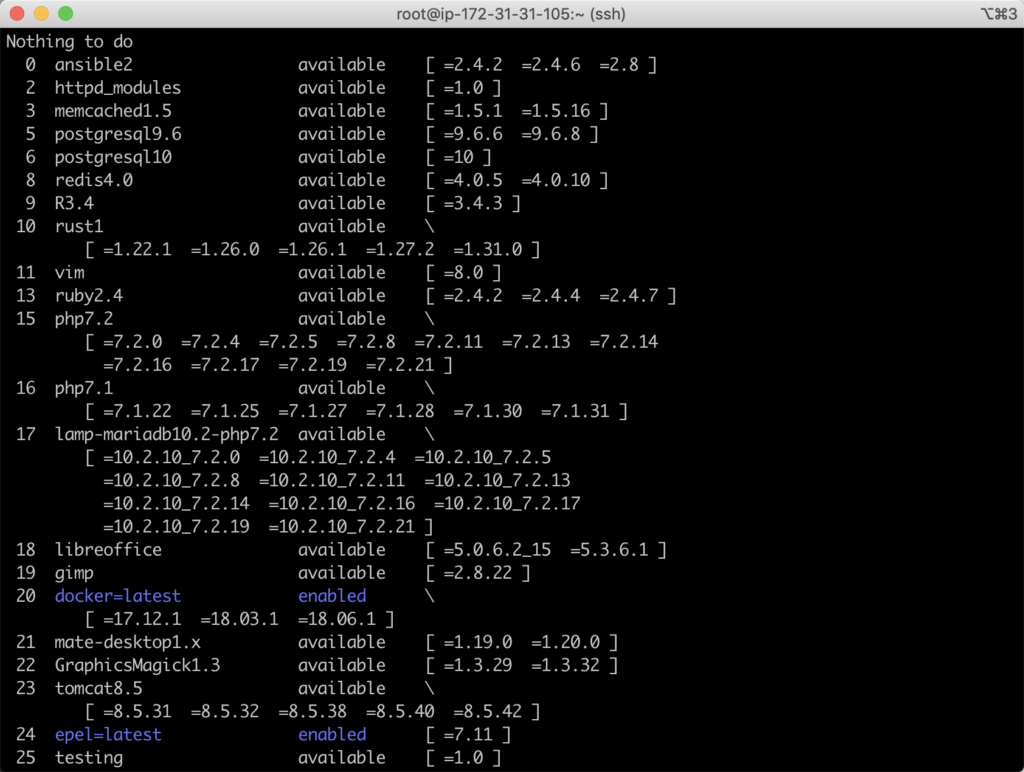The image size is (1024, 772).
Task: Click 'available' status on the vim row
Action: tap(342, 272)
